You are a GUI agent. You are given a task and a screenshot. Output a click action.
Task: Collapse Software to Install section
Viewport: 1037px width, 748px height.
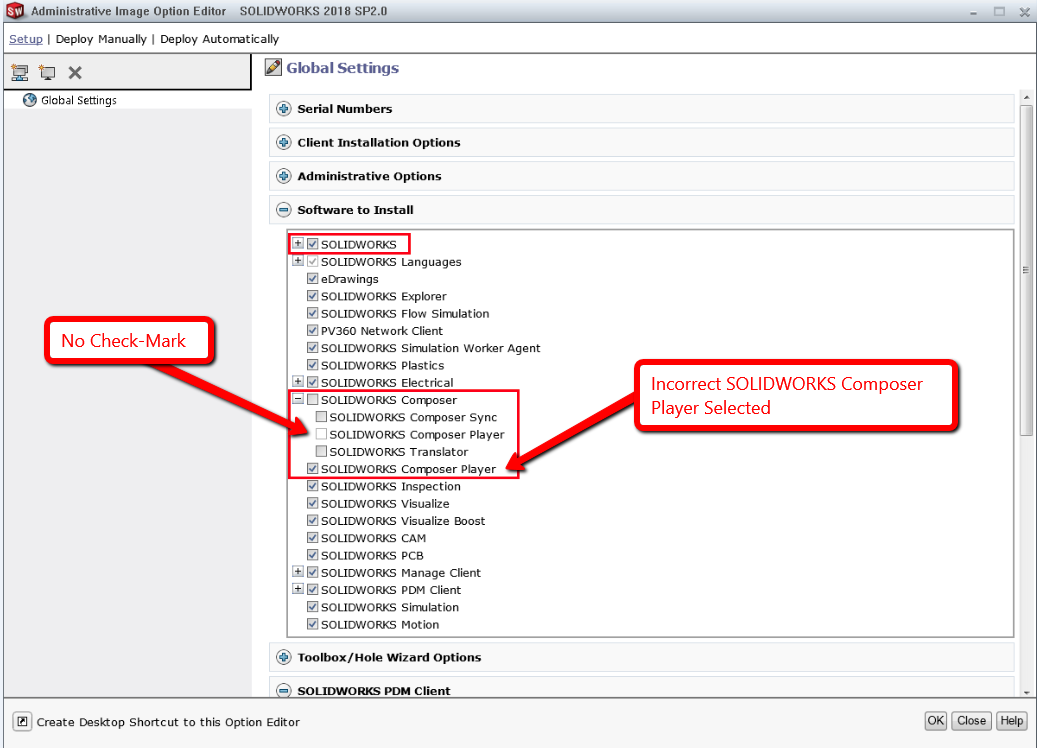(284, 210)
